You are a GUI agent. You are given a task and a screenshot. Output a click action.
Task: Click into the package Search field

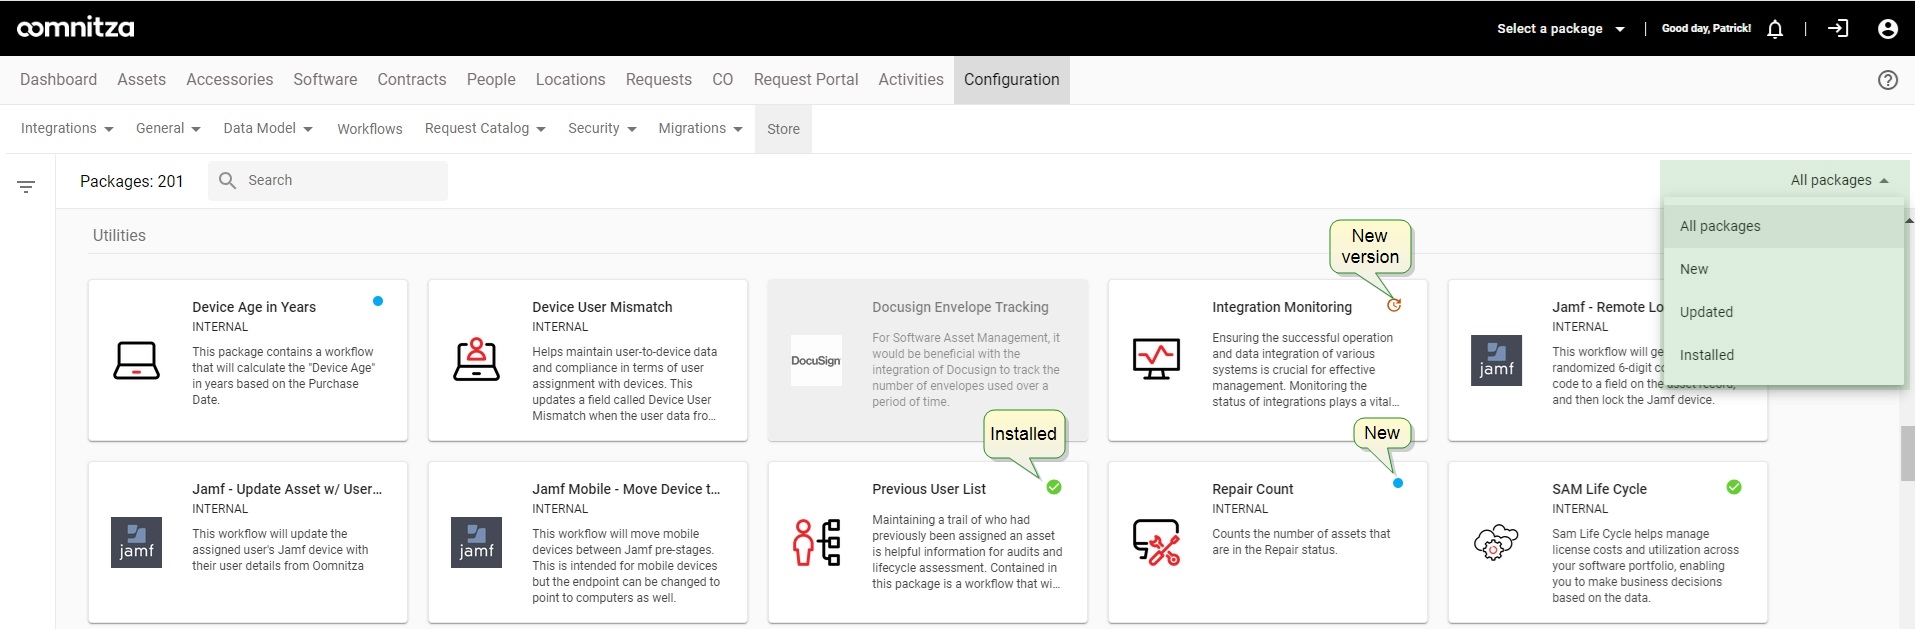[x=328, y=180]
